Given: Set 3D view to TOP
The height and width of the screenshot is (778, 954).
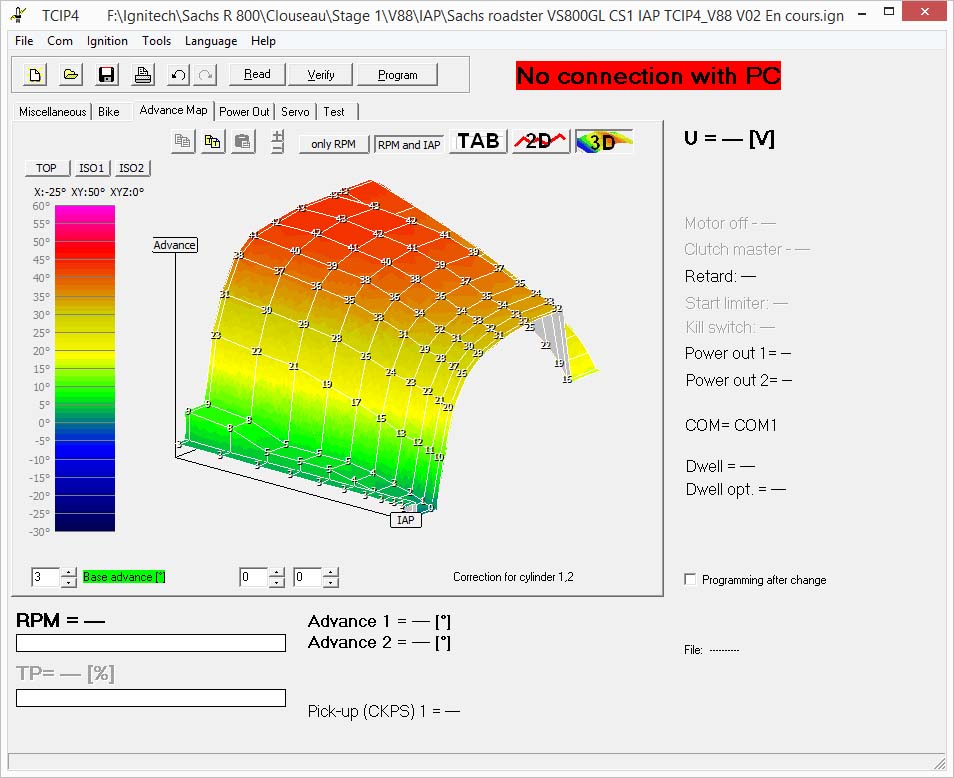Looking at the screenshot, I should click(x=47, y=168).
